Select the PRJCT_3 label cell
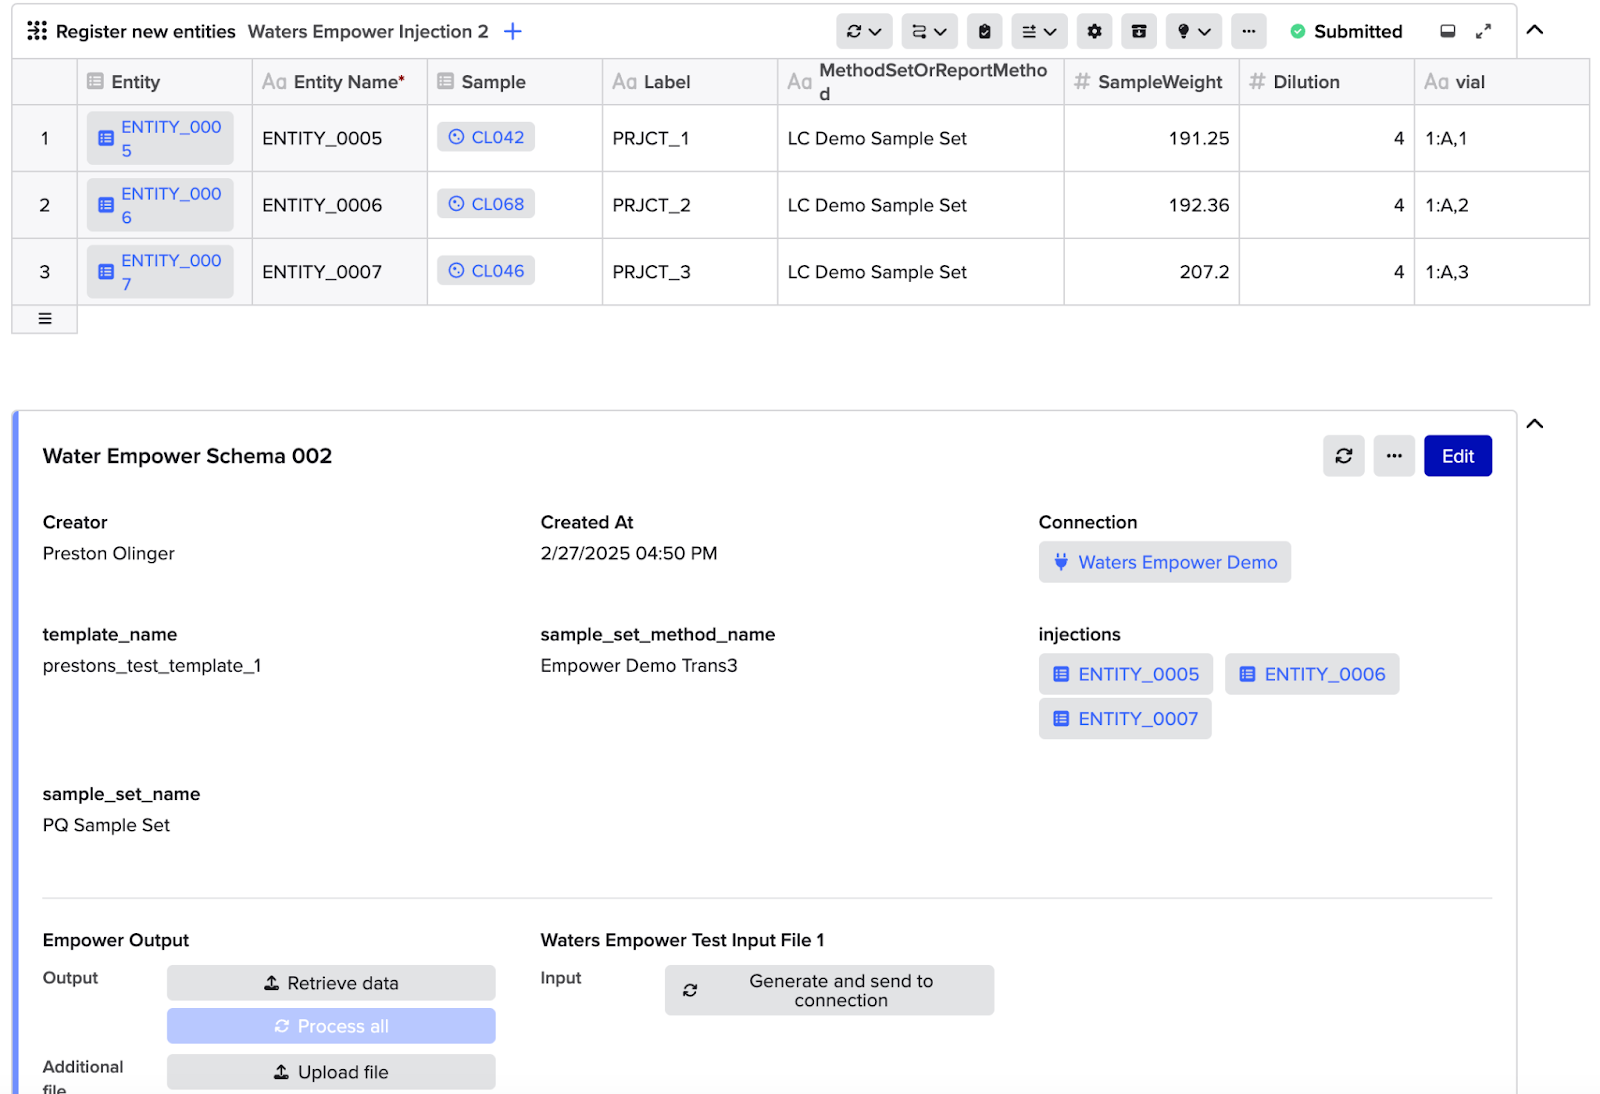 pyautogui.click(x=690, y=272)
